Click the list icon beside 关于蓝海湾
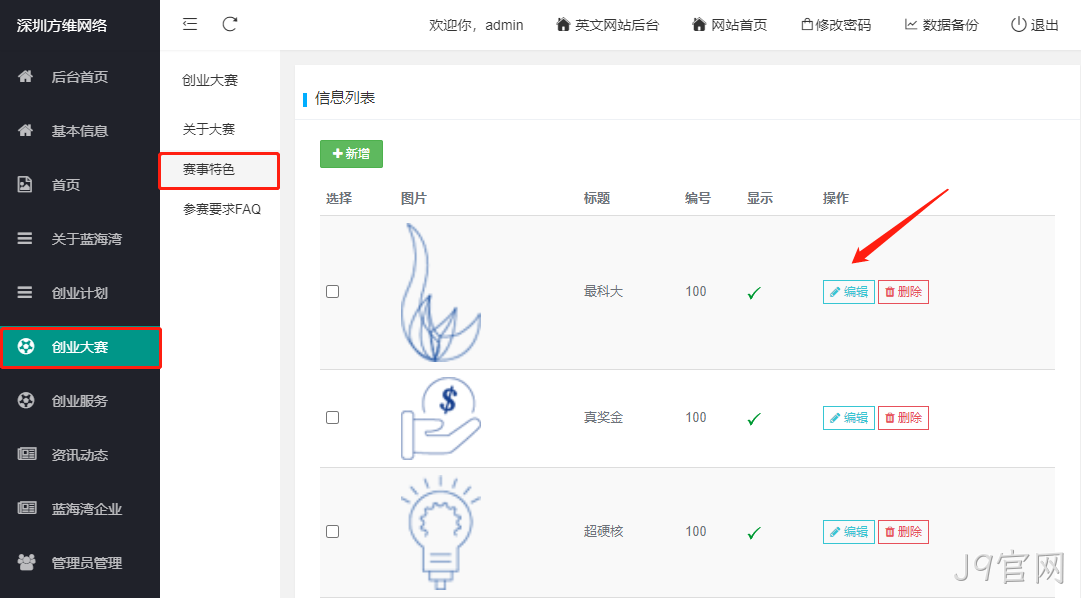 tap(25, 239)
